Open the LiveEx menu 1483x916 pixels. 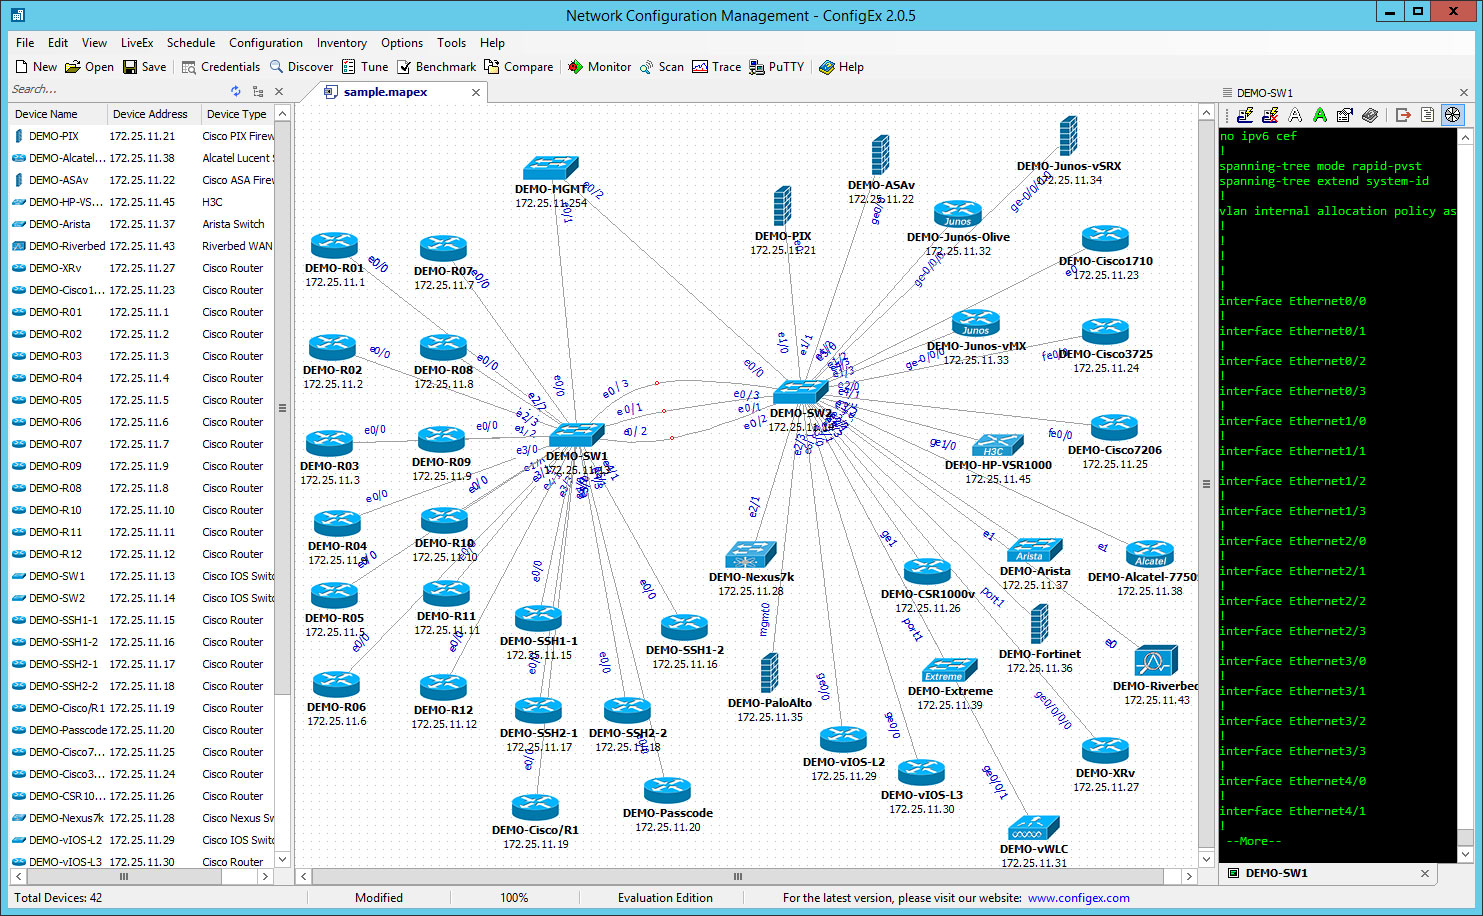tap(137, 43)
